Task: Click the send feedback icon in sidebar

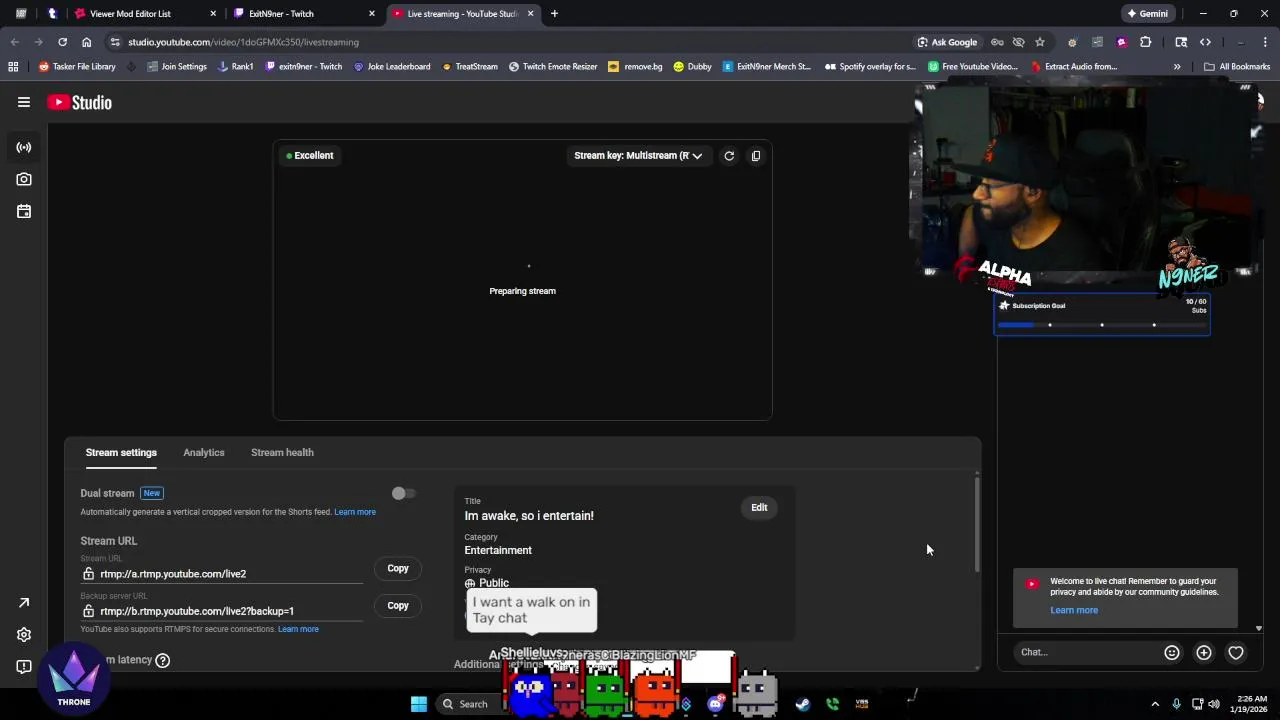Action: [24, 667]
